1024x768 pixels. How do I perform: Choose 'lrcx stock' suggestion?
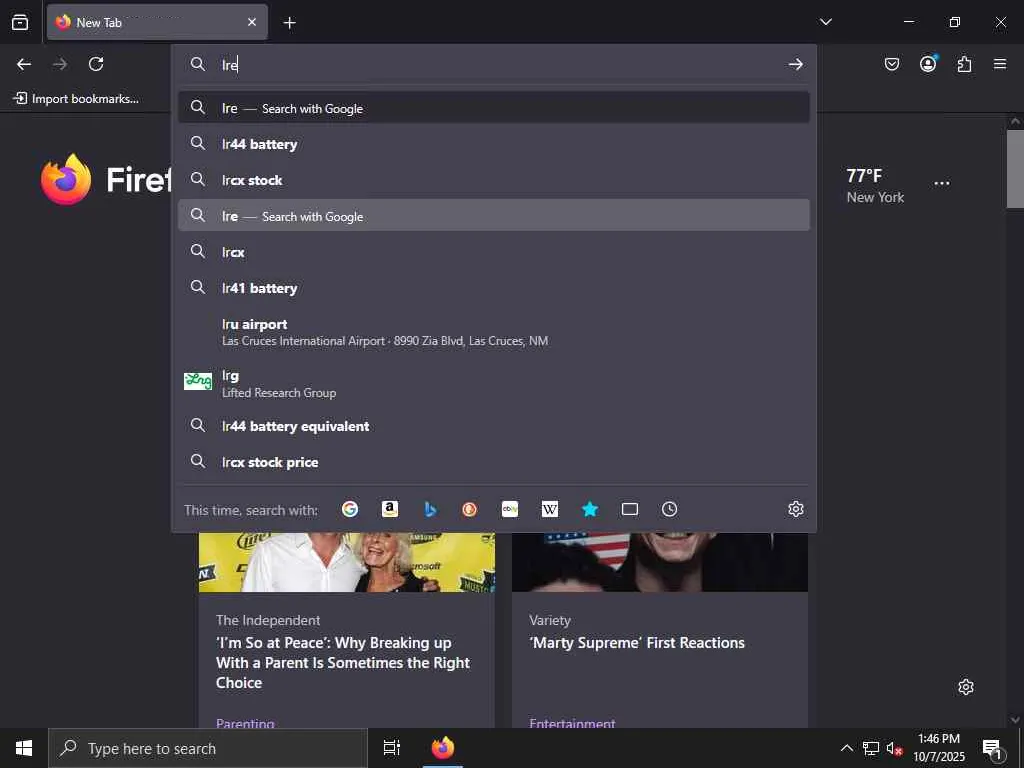pyautogui.click(x=494, y=180)
